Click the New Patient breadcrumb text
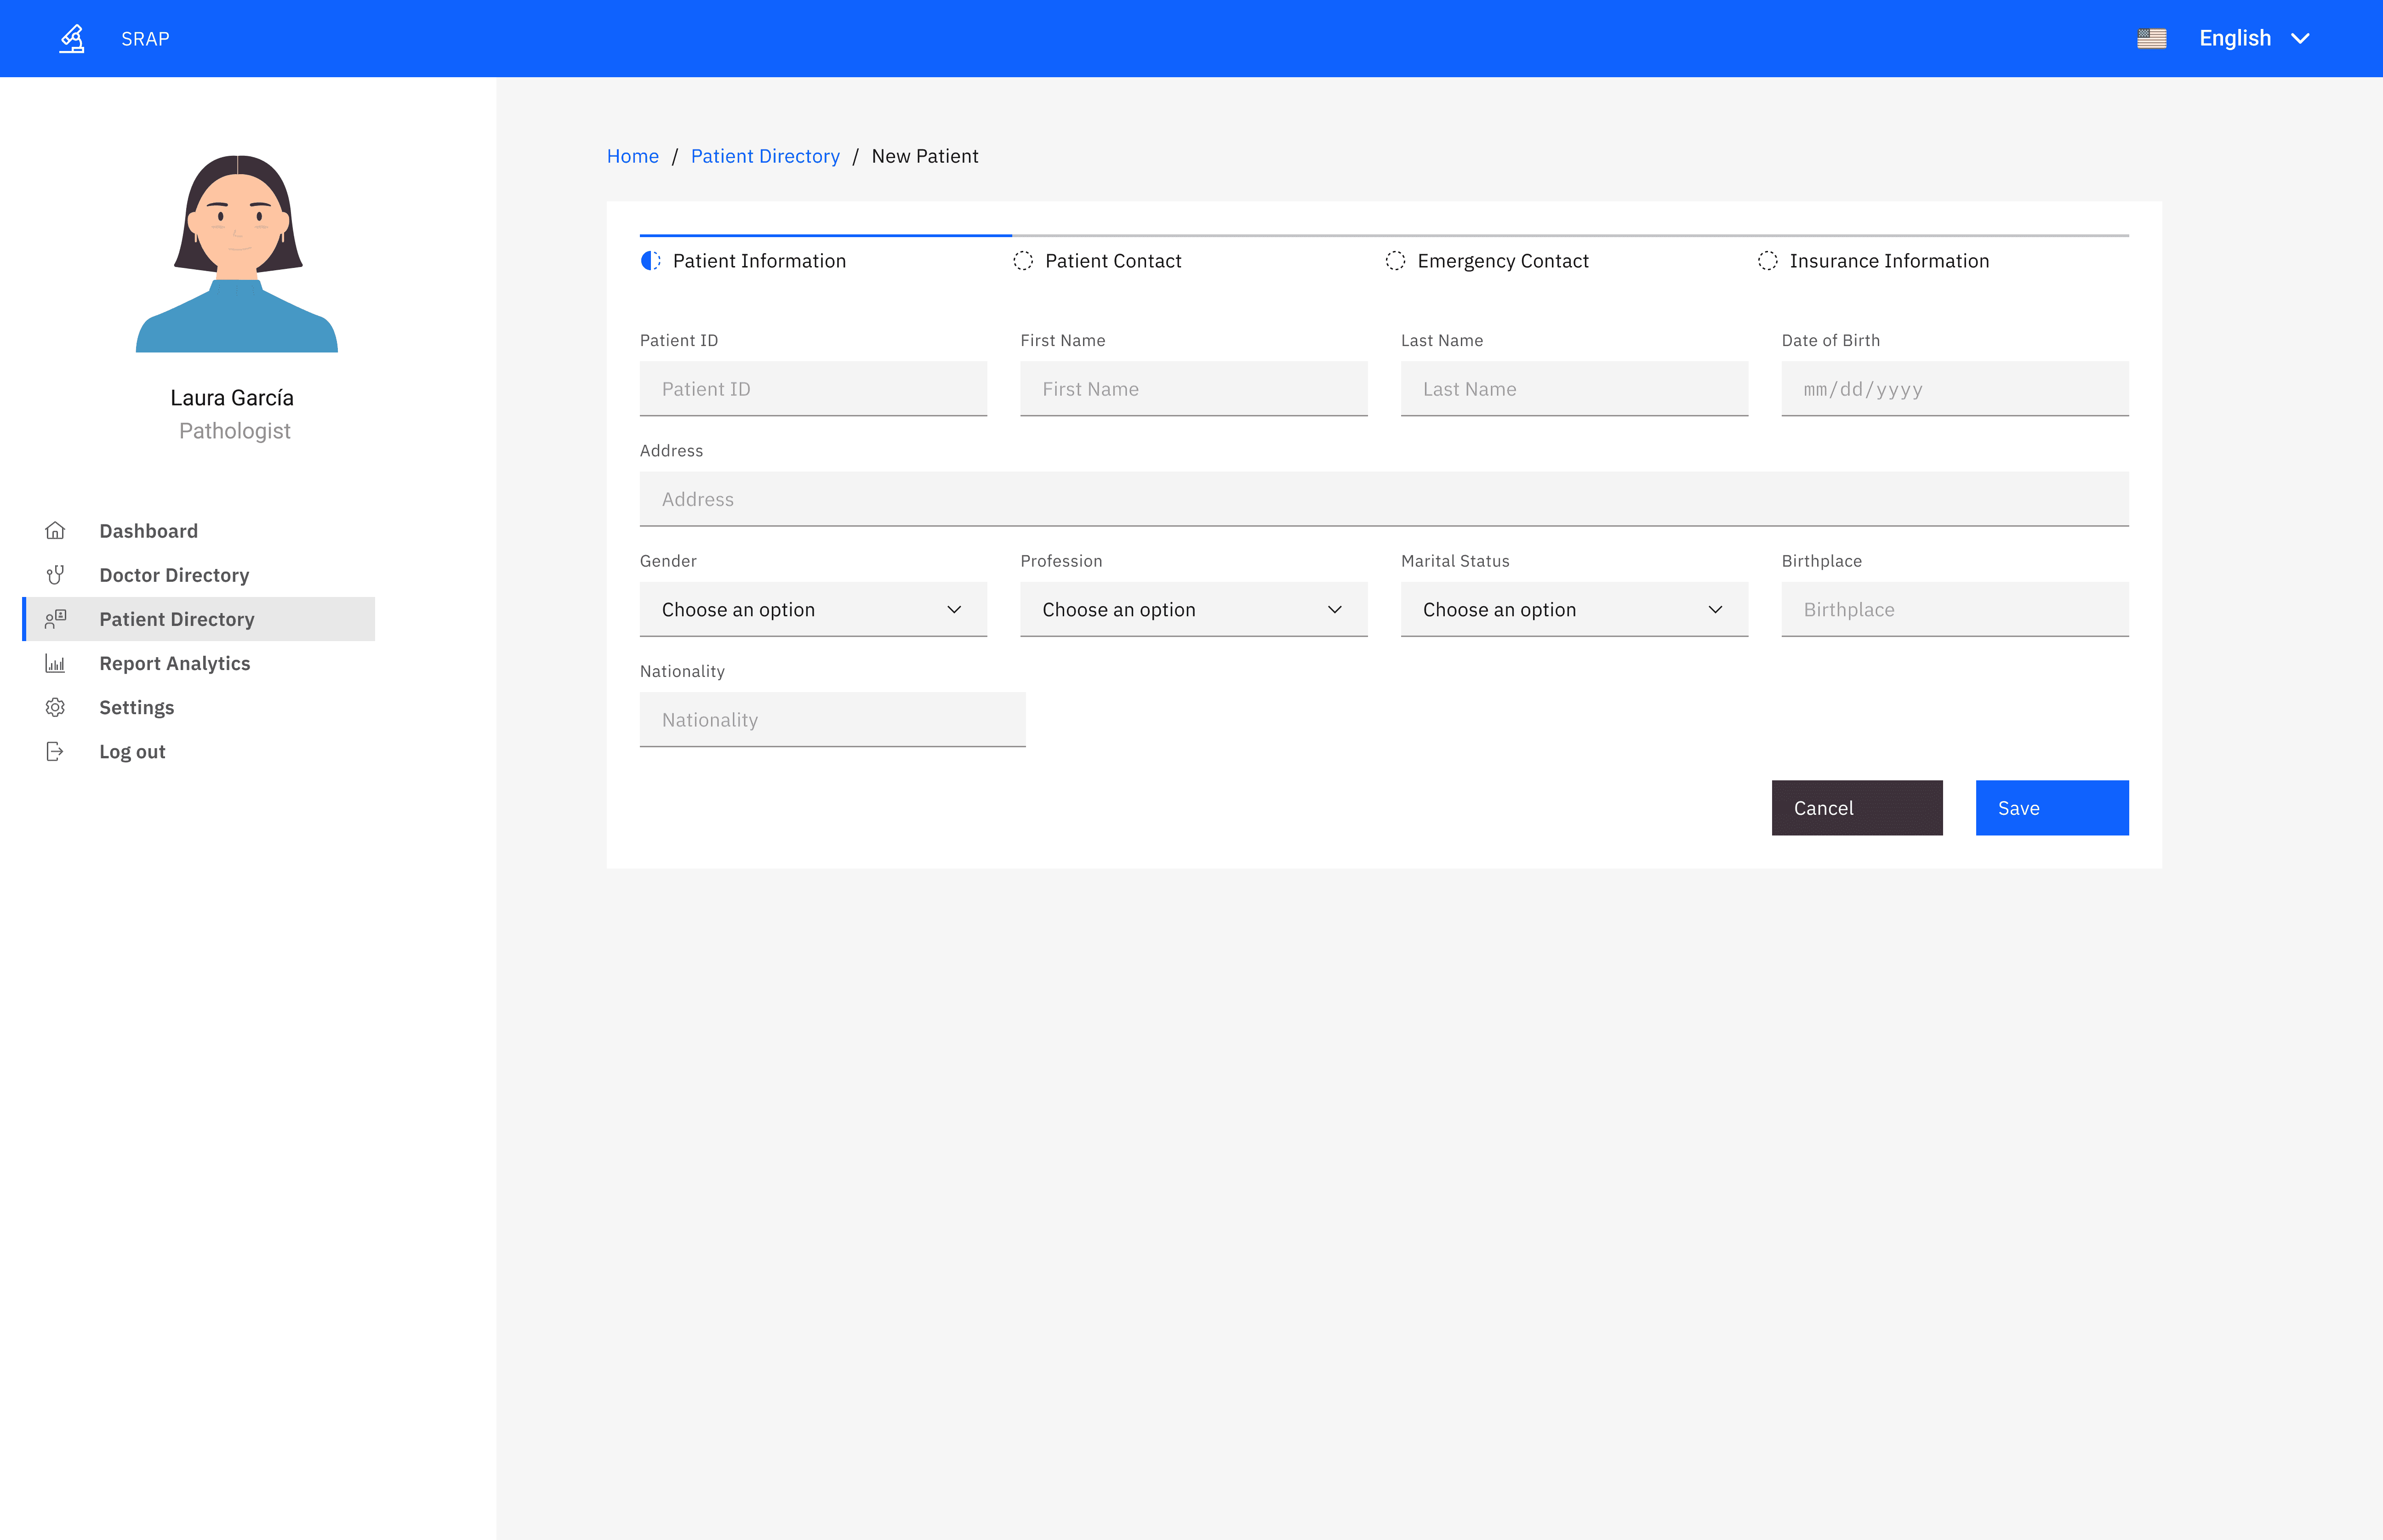Viewport: 2383px width, 1540px height. coord(925,156)
